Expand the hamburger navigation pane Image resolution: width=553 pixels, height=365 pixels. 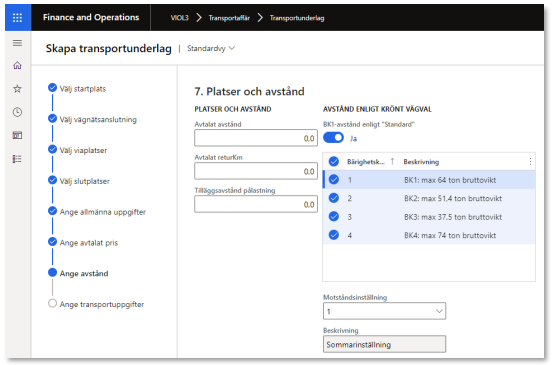pos(17,43)
